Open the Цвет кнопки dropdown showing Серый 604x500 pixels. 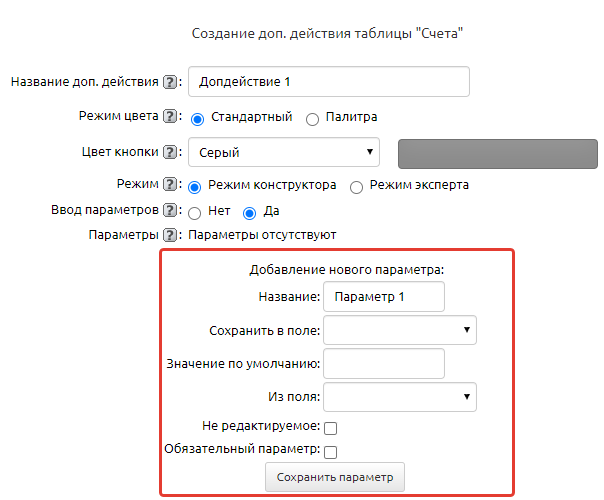click(284, 152)
